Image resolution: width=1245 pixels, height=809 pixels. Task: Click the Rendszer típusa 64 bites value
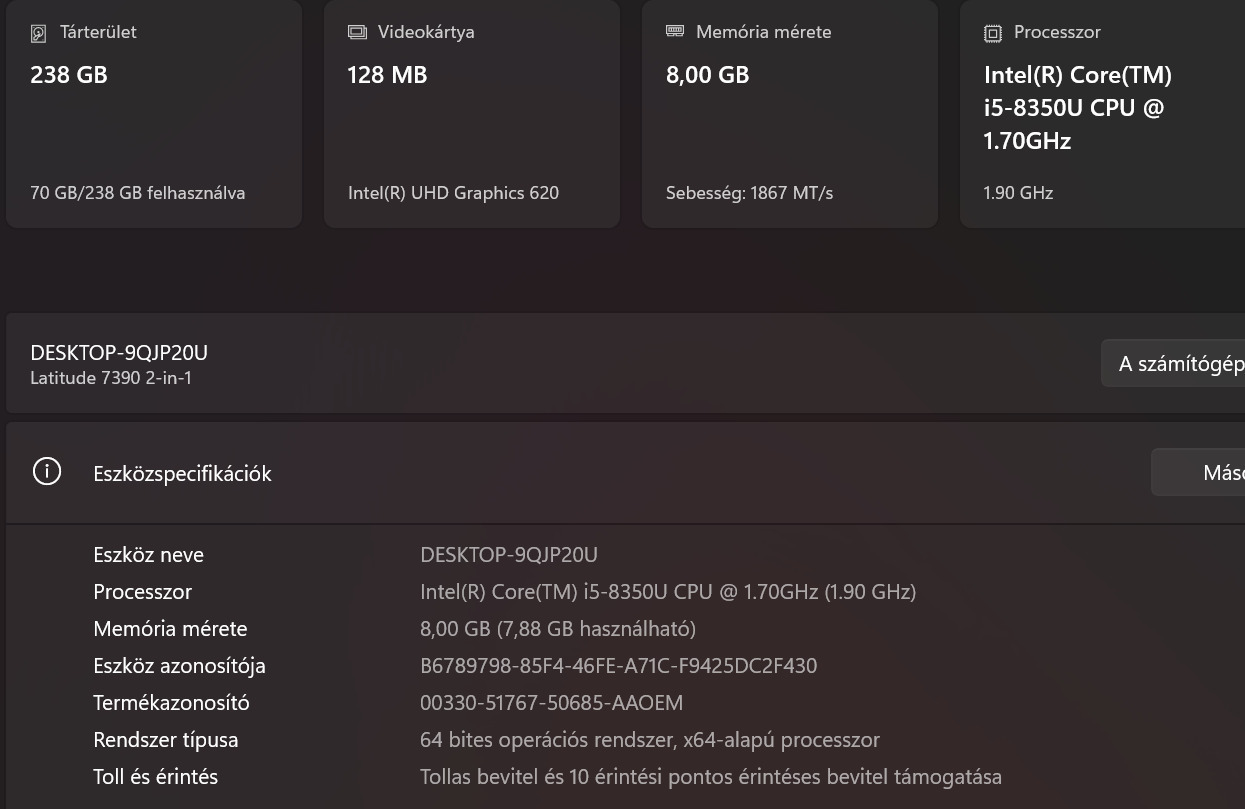pos(649,740)
